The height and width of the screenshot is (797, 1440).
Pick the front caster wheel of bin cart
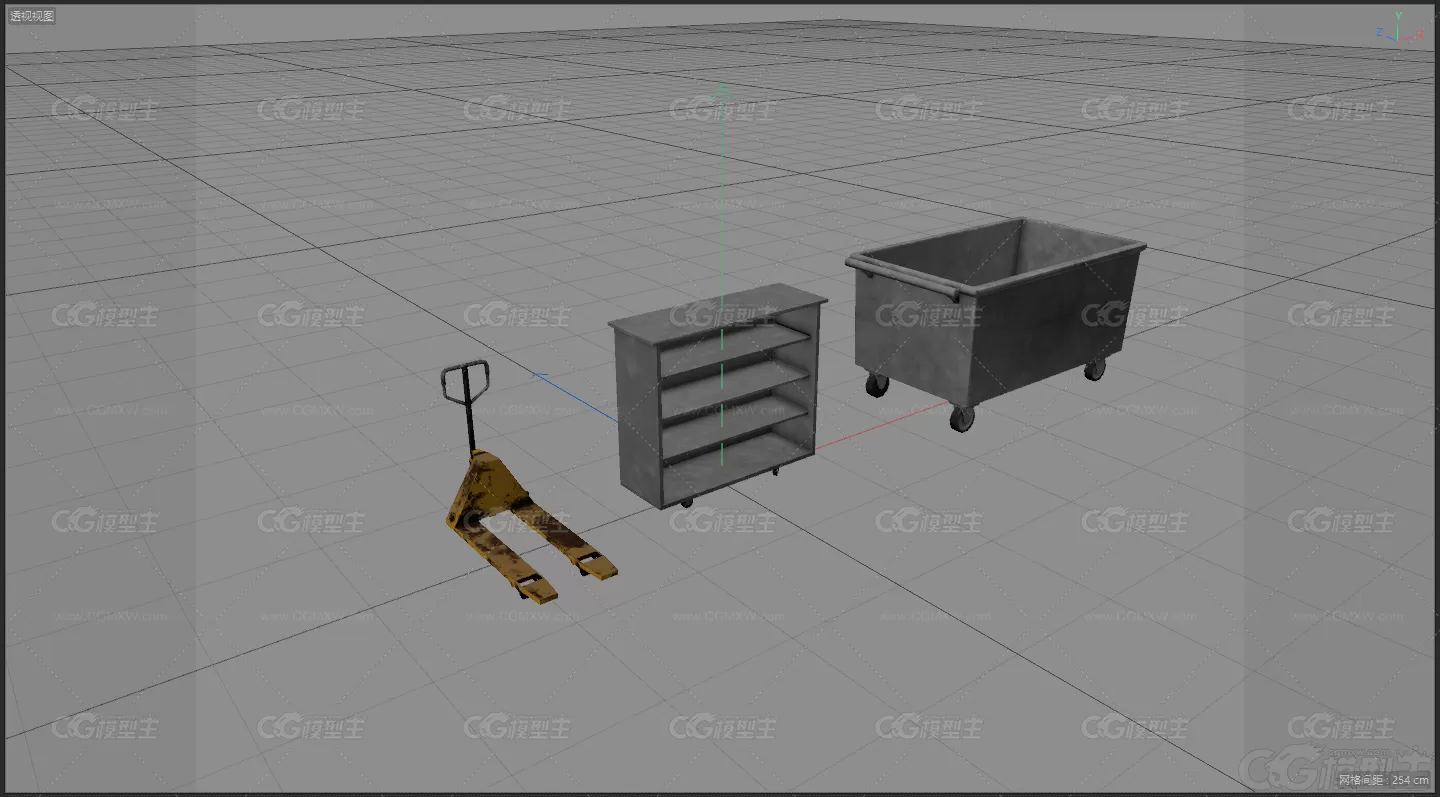(961, 419)
